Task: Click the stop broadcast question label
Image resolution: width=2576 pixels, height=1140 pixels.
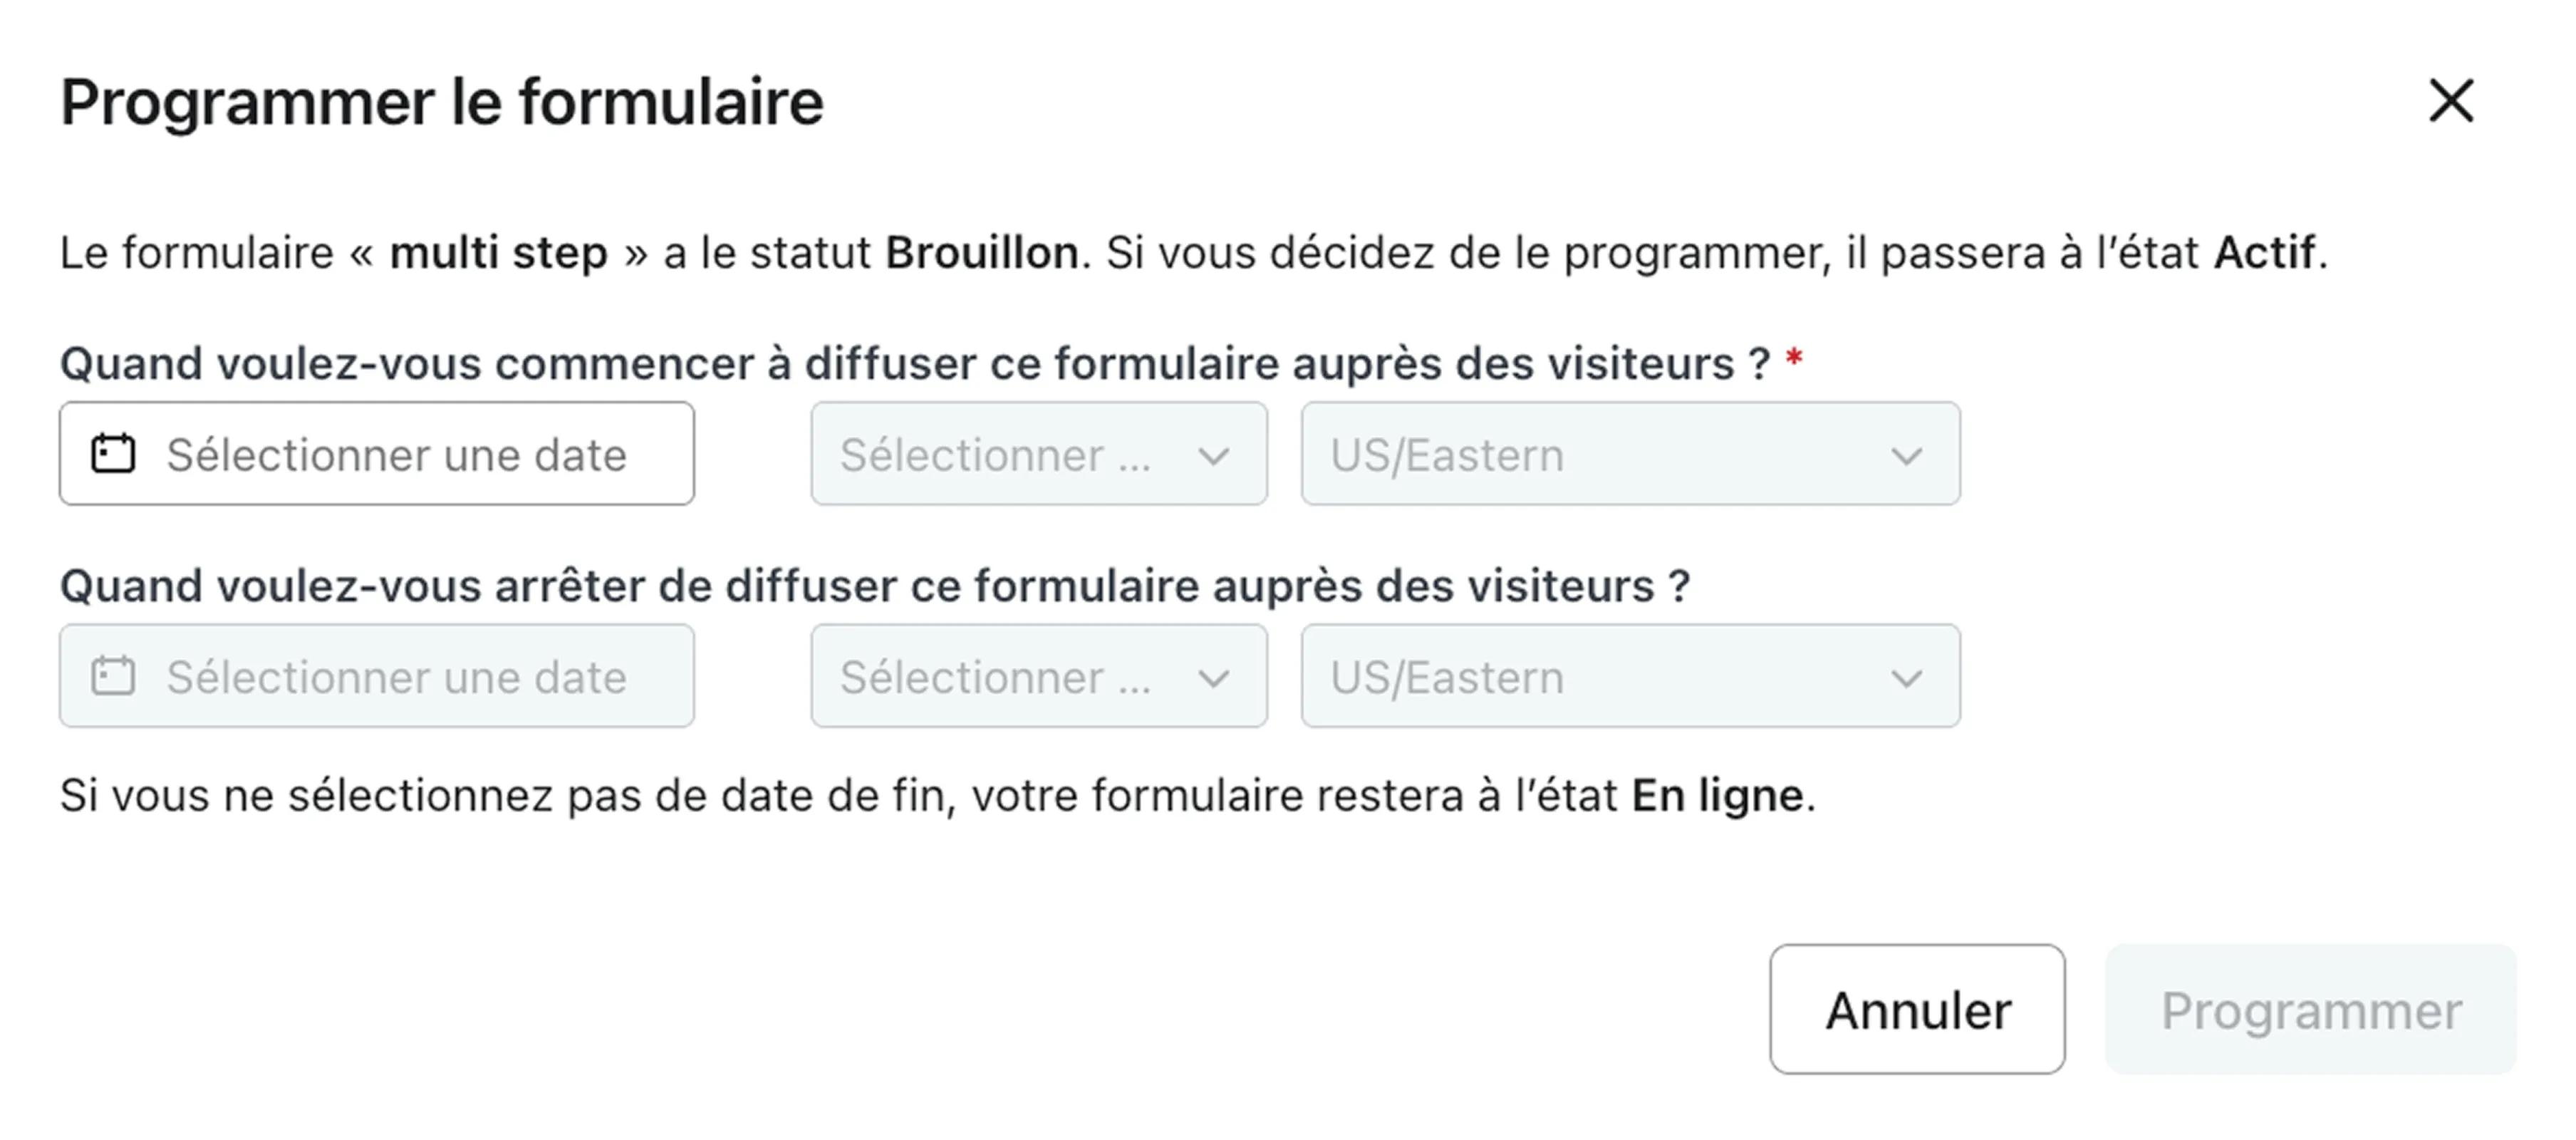Action: pyautogui.click(x=875, y=586)
